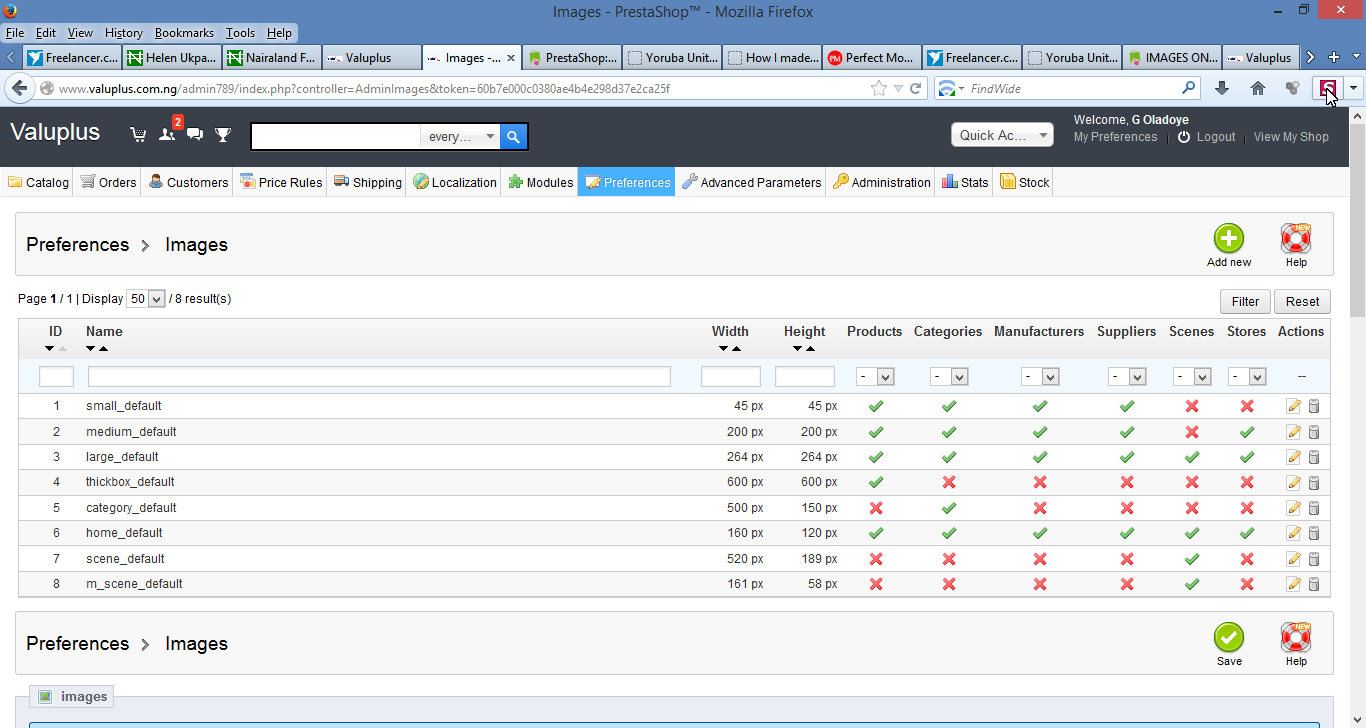
Task: Open the Help lifebuoy icon at top
Action: point(1295,239)
